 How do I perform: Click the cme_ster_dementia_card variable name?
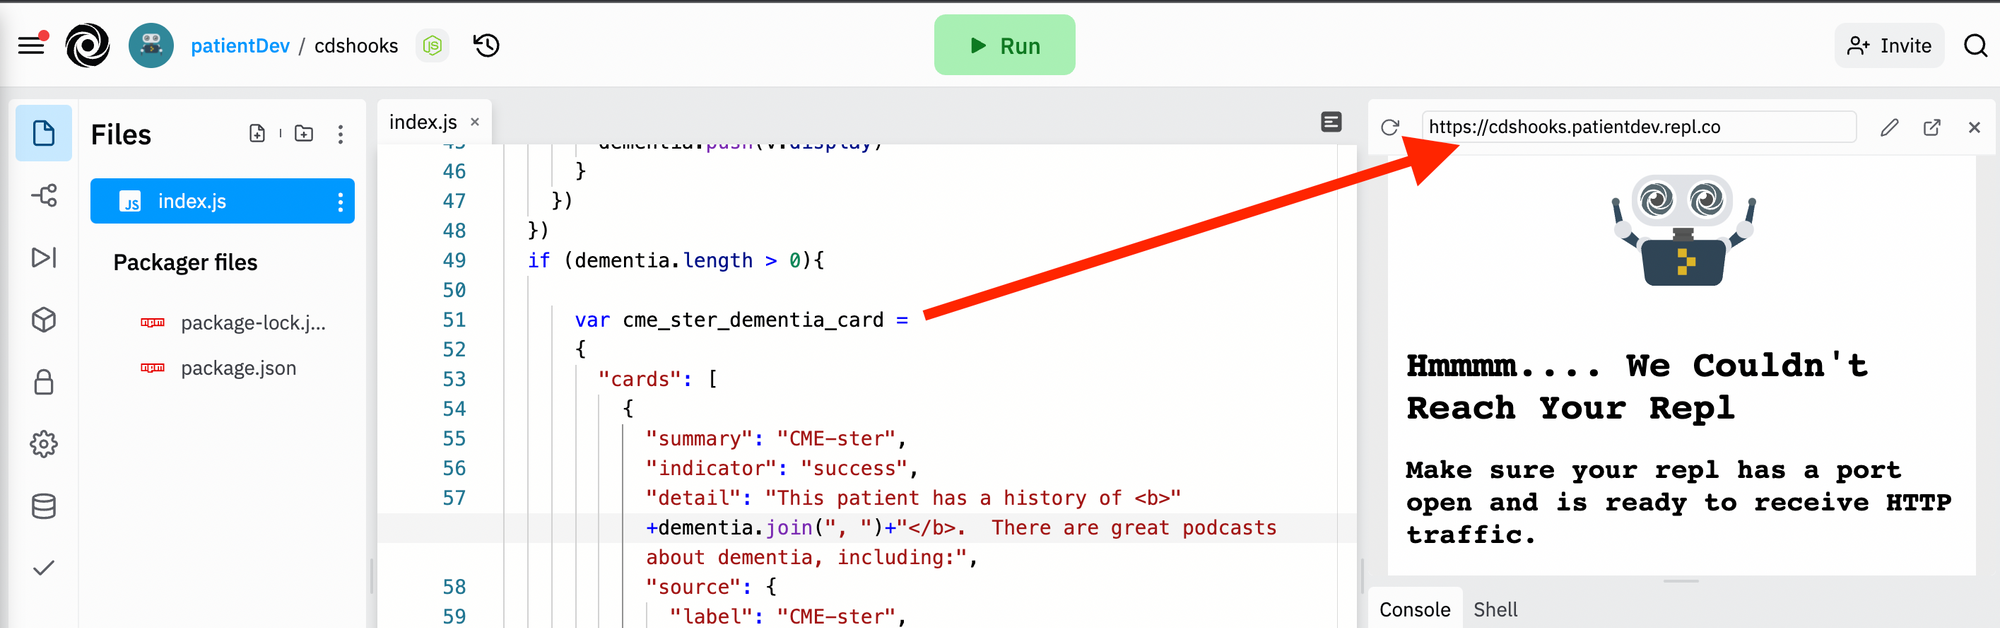753,320
